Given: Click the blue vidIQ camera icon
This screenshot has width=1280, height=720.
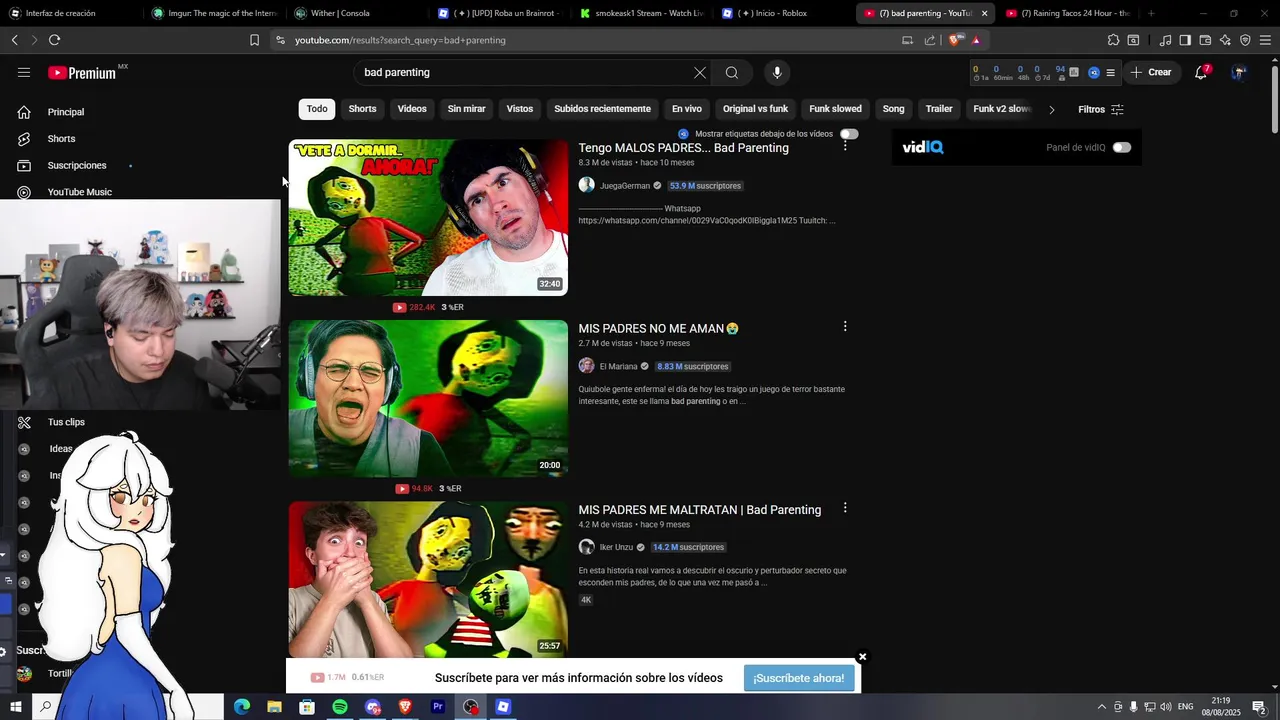Looking at the screenshot, I should coord(1094,72).
